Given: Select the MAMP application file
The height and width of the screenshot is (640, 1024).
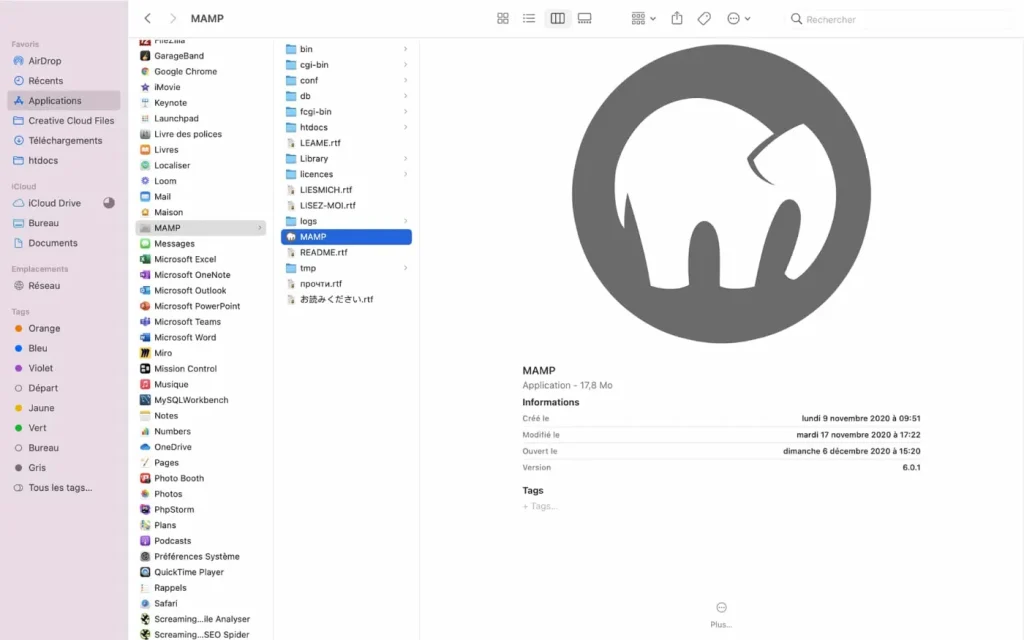Looking at the screenshot, I should (346, 237).
